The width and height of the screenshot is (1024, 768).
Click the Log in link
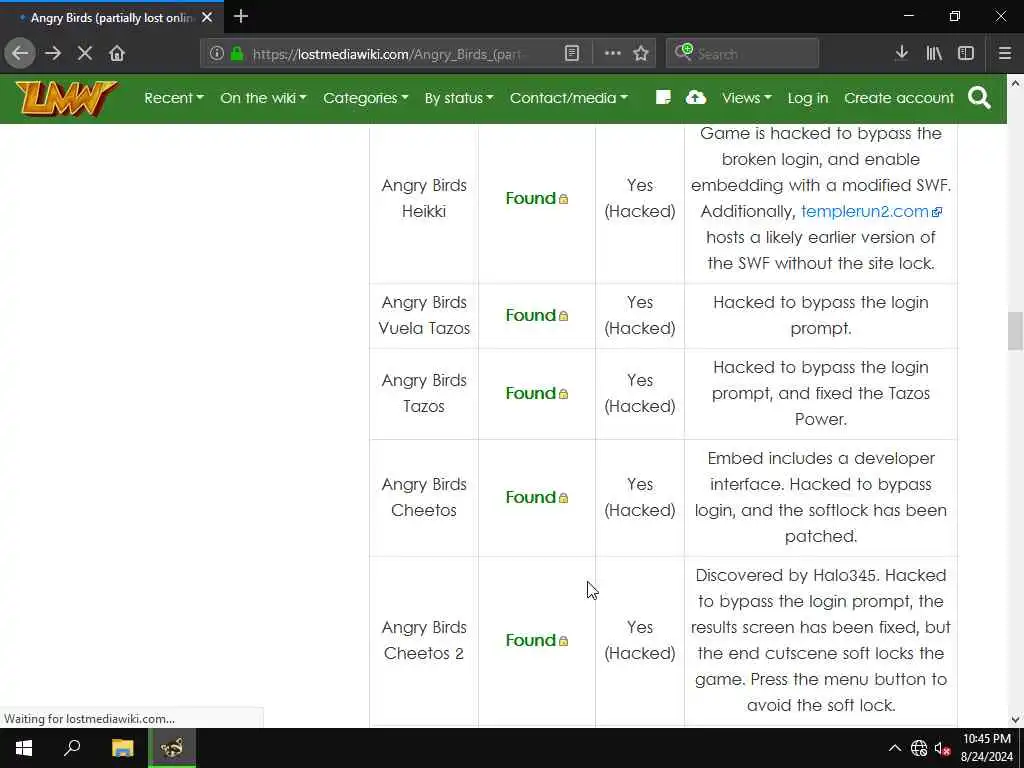808,98
